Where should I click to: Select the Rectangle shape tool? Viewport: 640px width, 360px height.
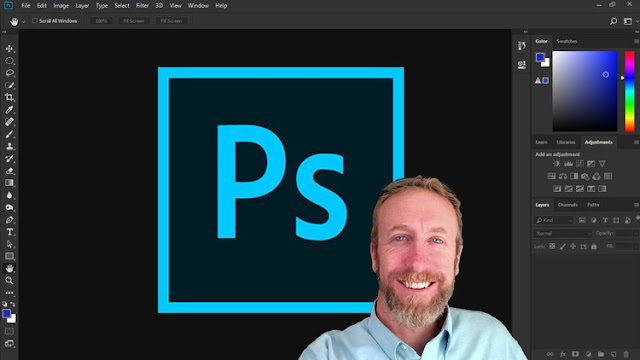click(9, 256)
